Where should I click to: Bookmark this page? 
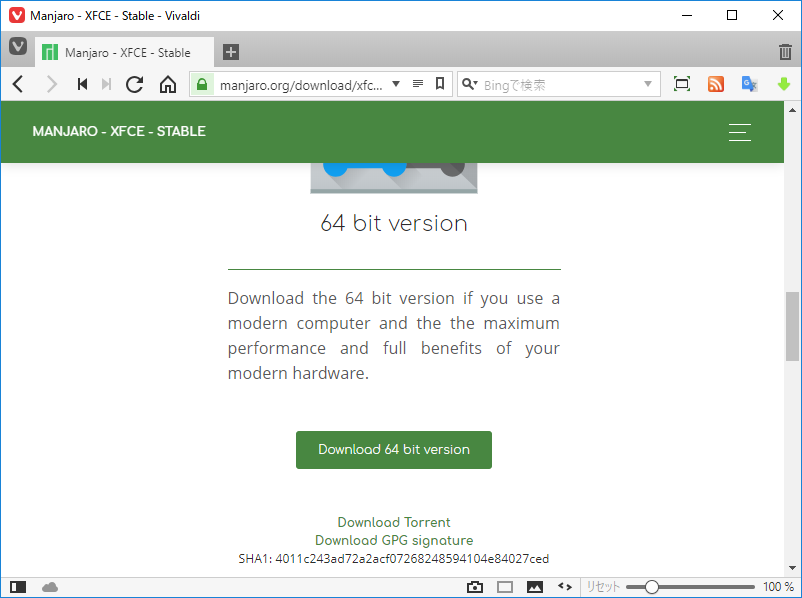[x=440, y=84]
